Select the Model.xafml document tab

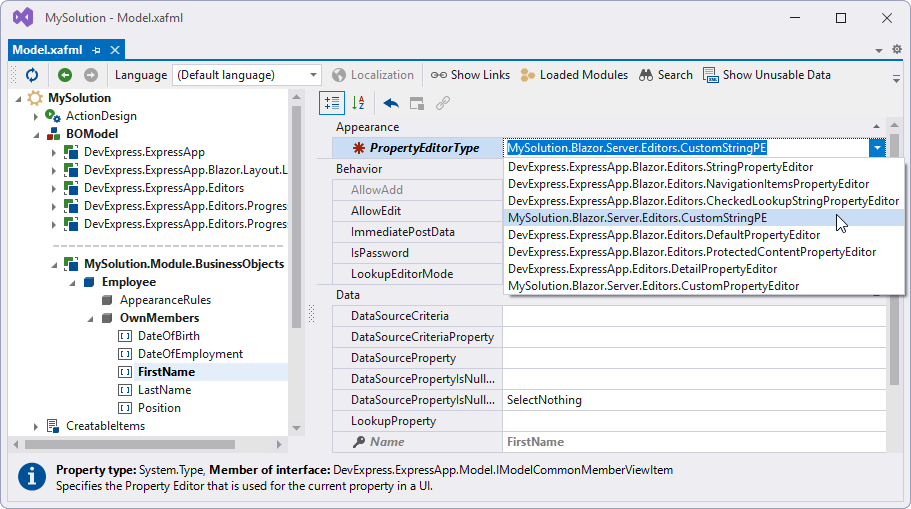coord(48,50)
